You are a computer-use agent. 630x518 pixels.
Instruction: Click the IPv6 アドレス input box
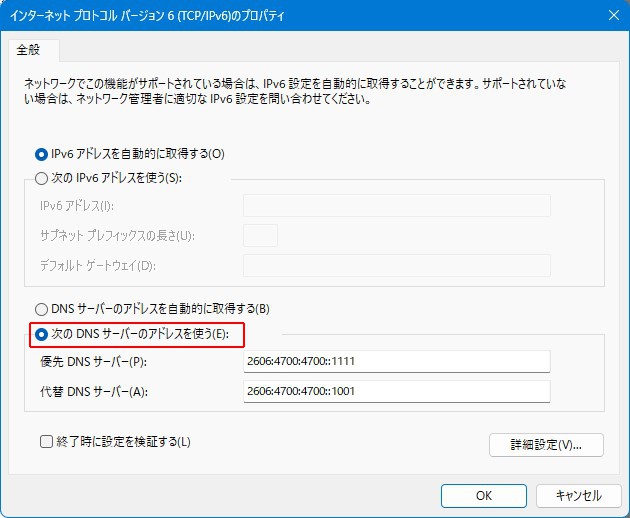tap(396, 206)
